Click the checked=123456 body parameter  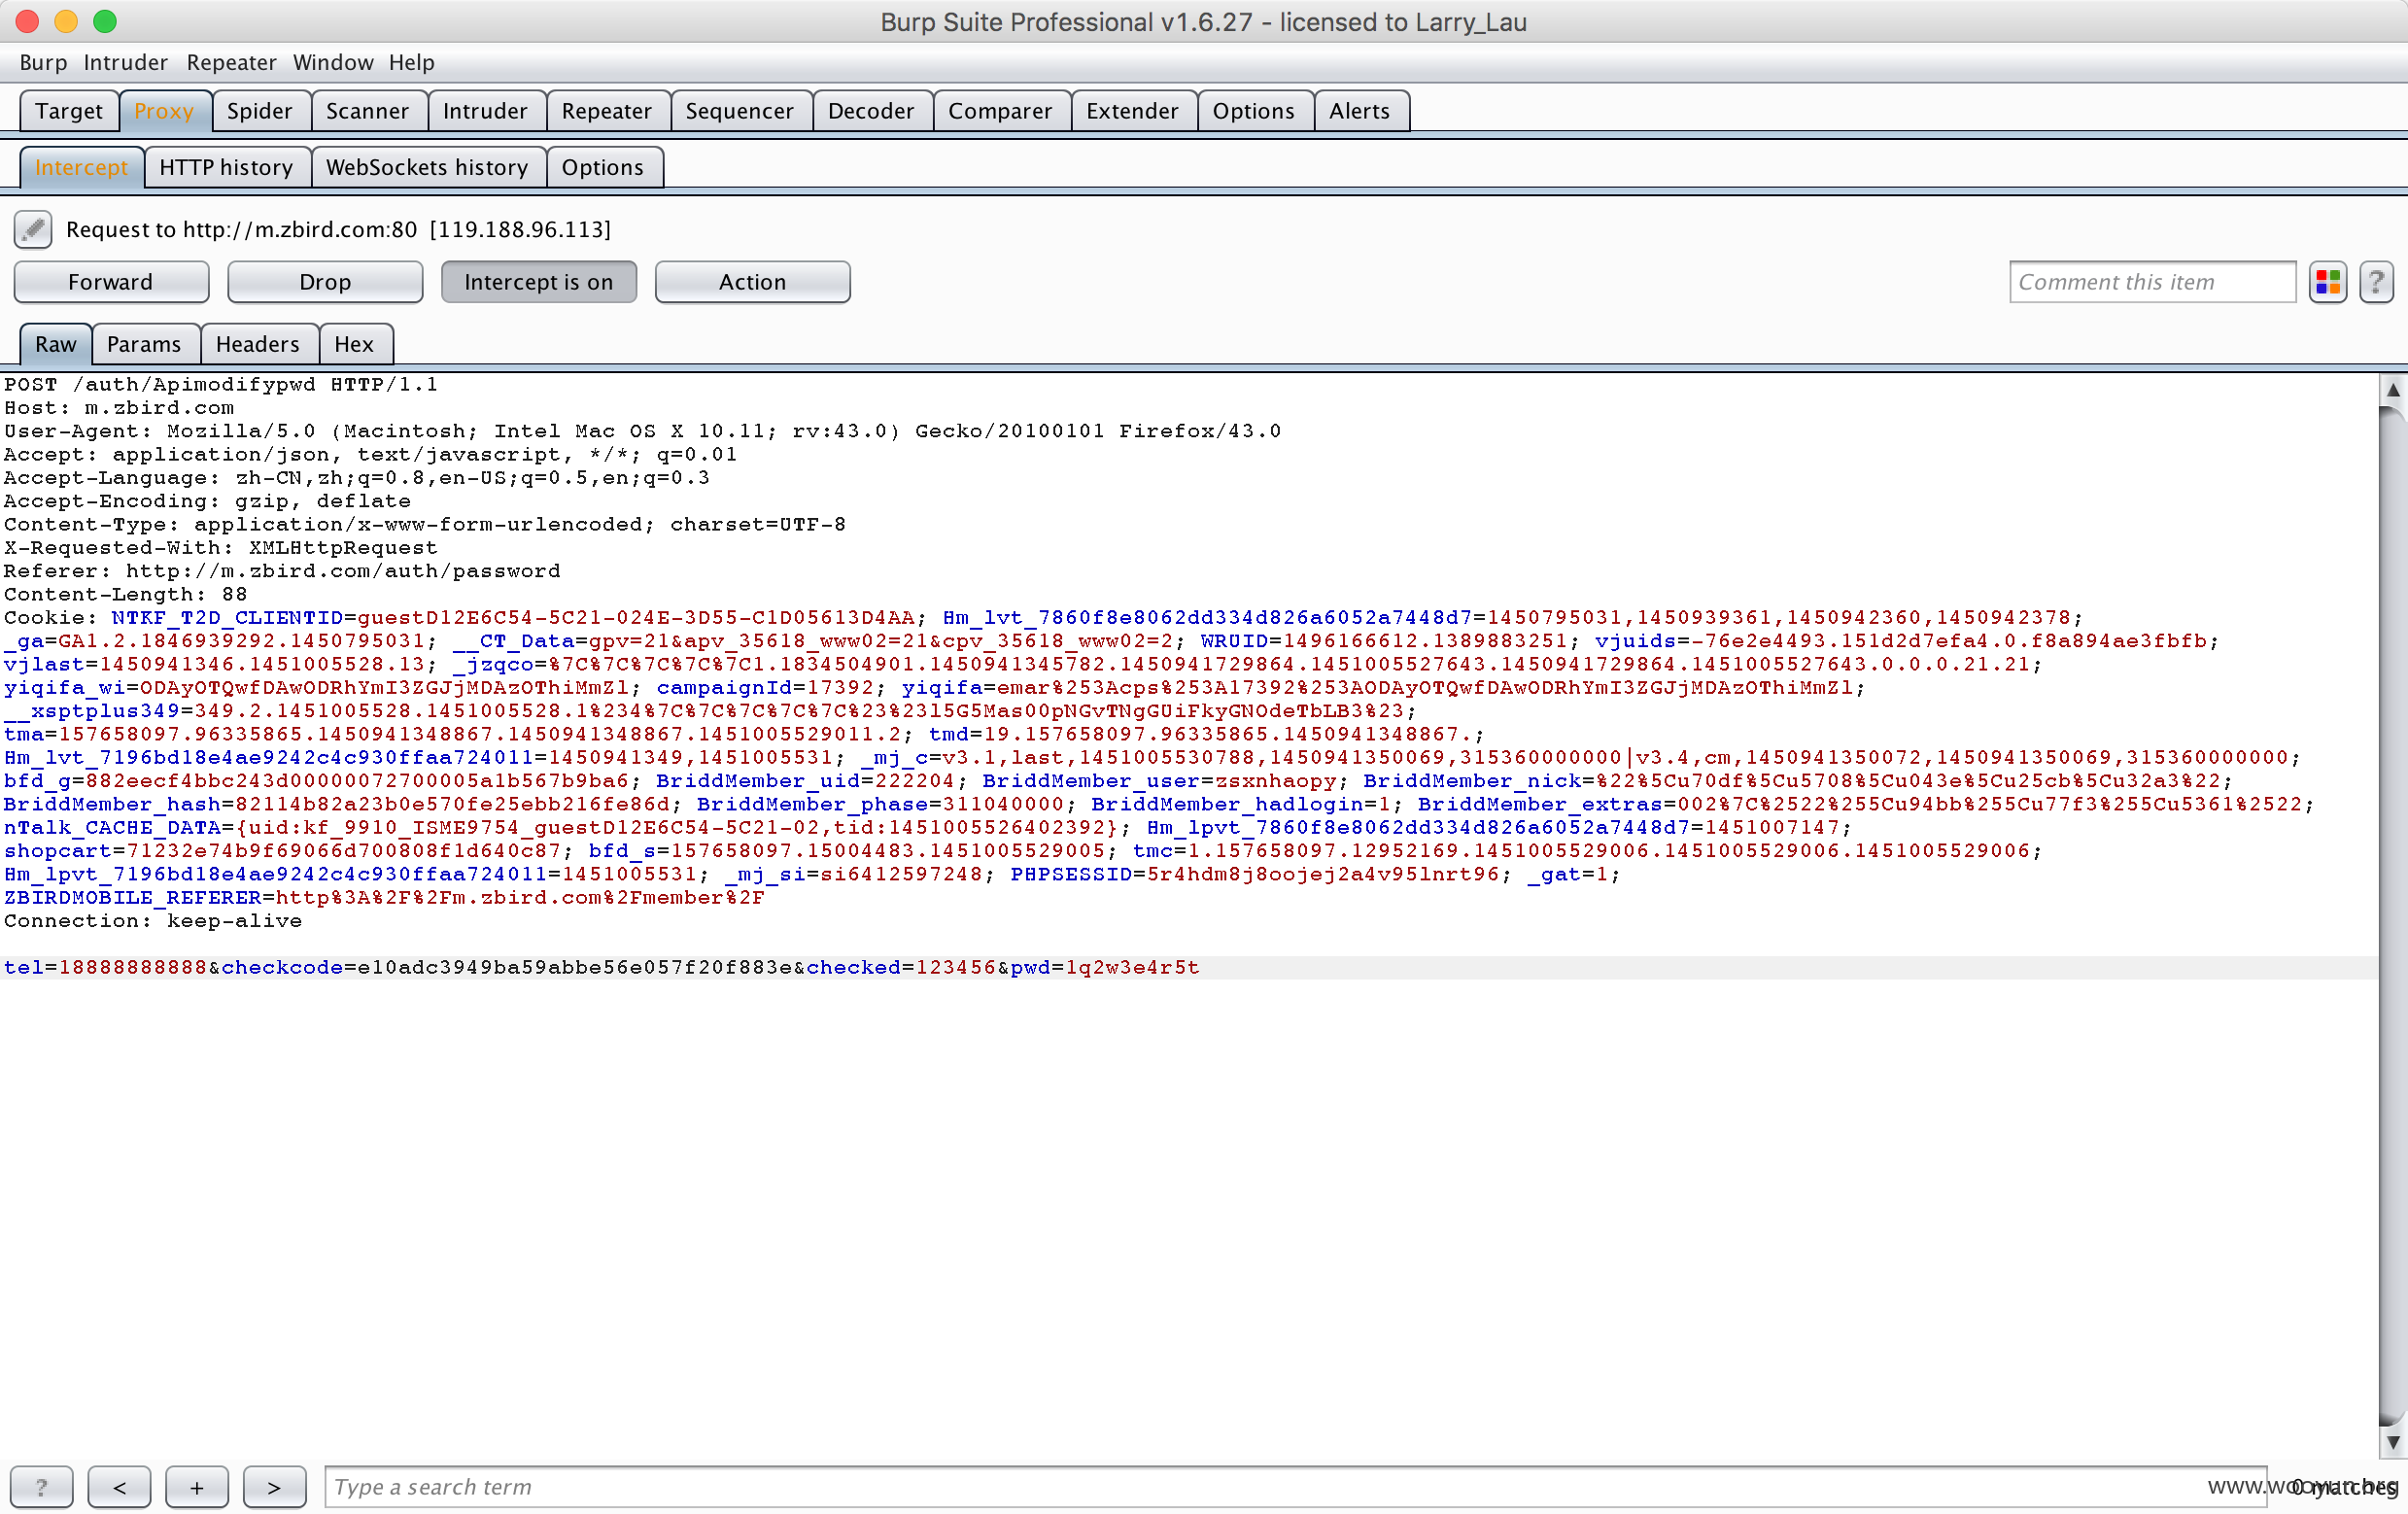(901, 967)
